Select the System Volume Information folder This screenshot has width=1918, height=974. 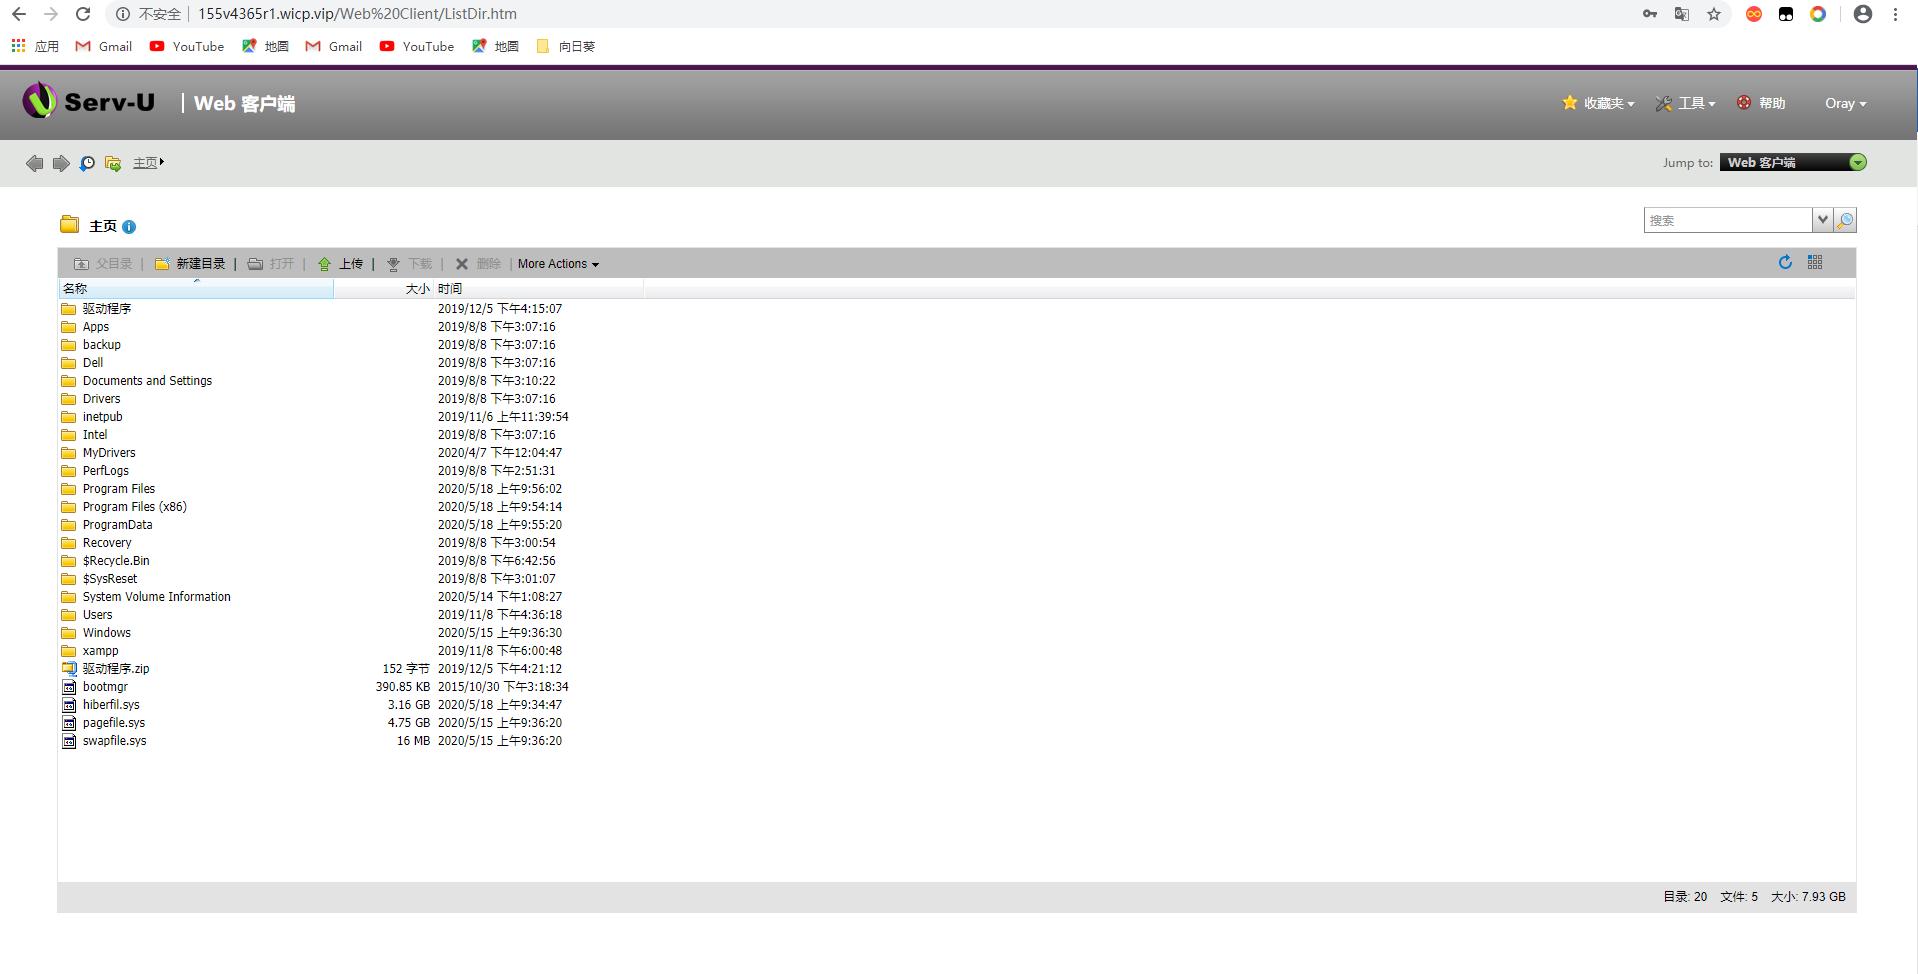click(x=157, y=597)
